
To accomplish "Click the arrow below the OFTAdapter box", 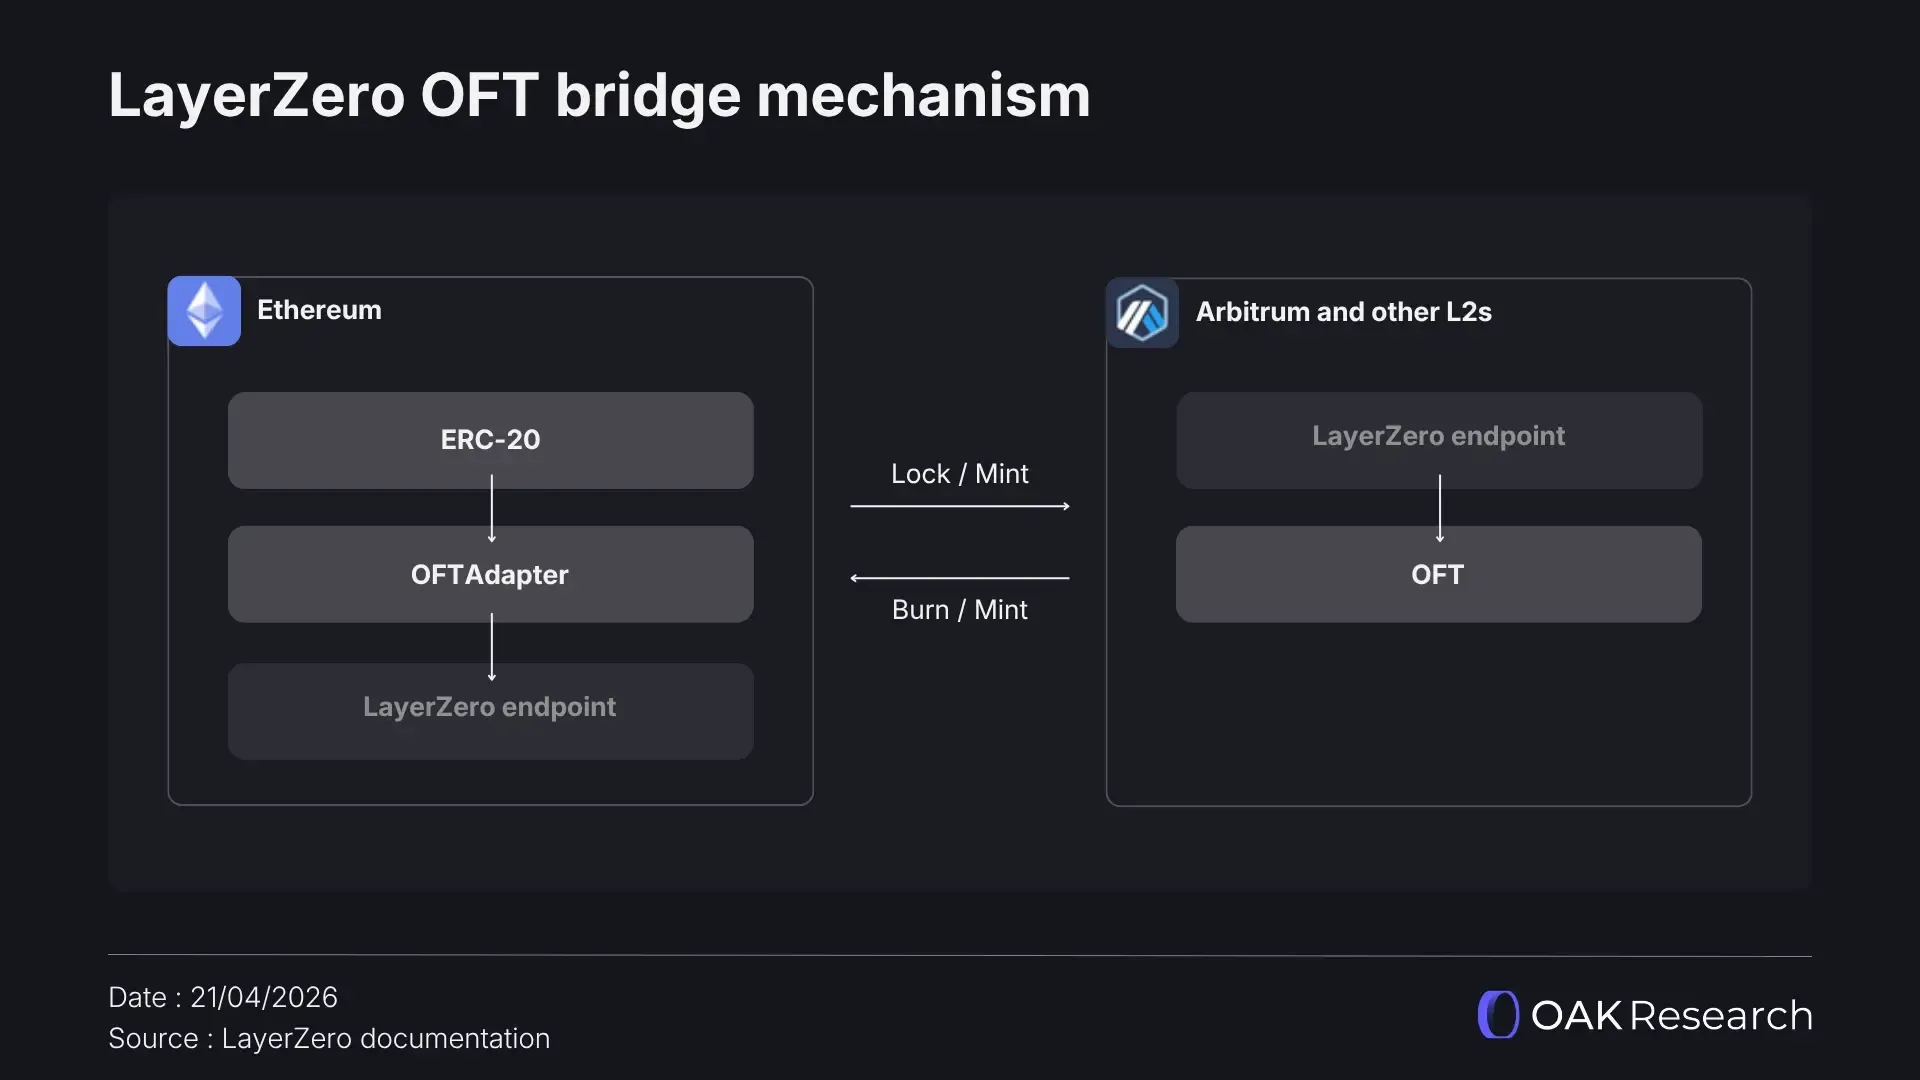I will click(x=491, y=646).
